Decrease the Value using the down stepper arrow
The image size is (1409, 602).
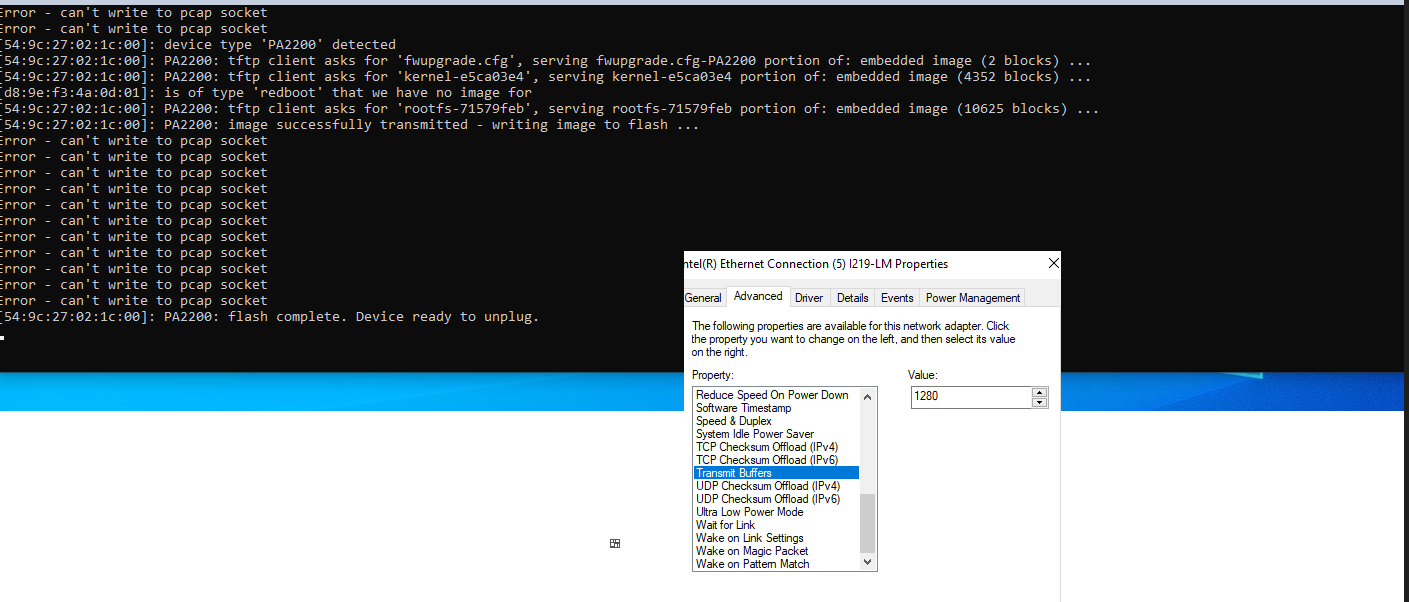click(1039, 401)
